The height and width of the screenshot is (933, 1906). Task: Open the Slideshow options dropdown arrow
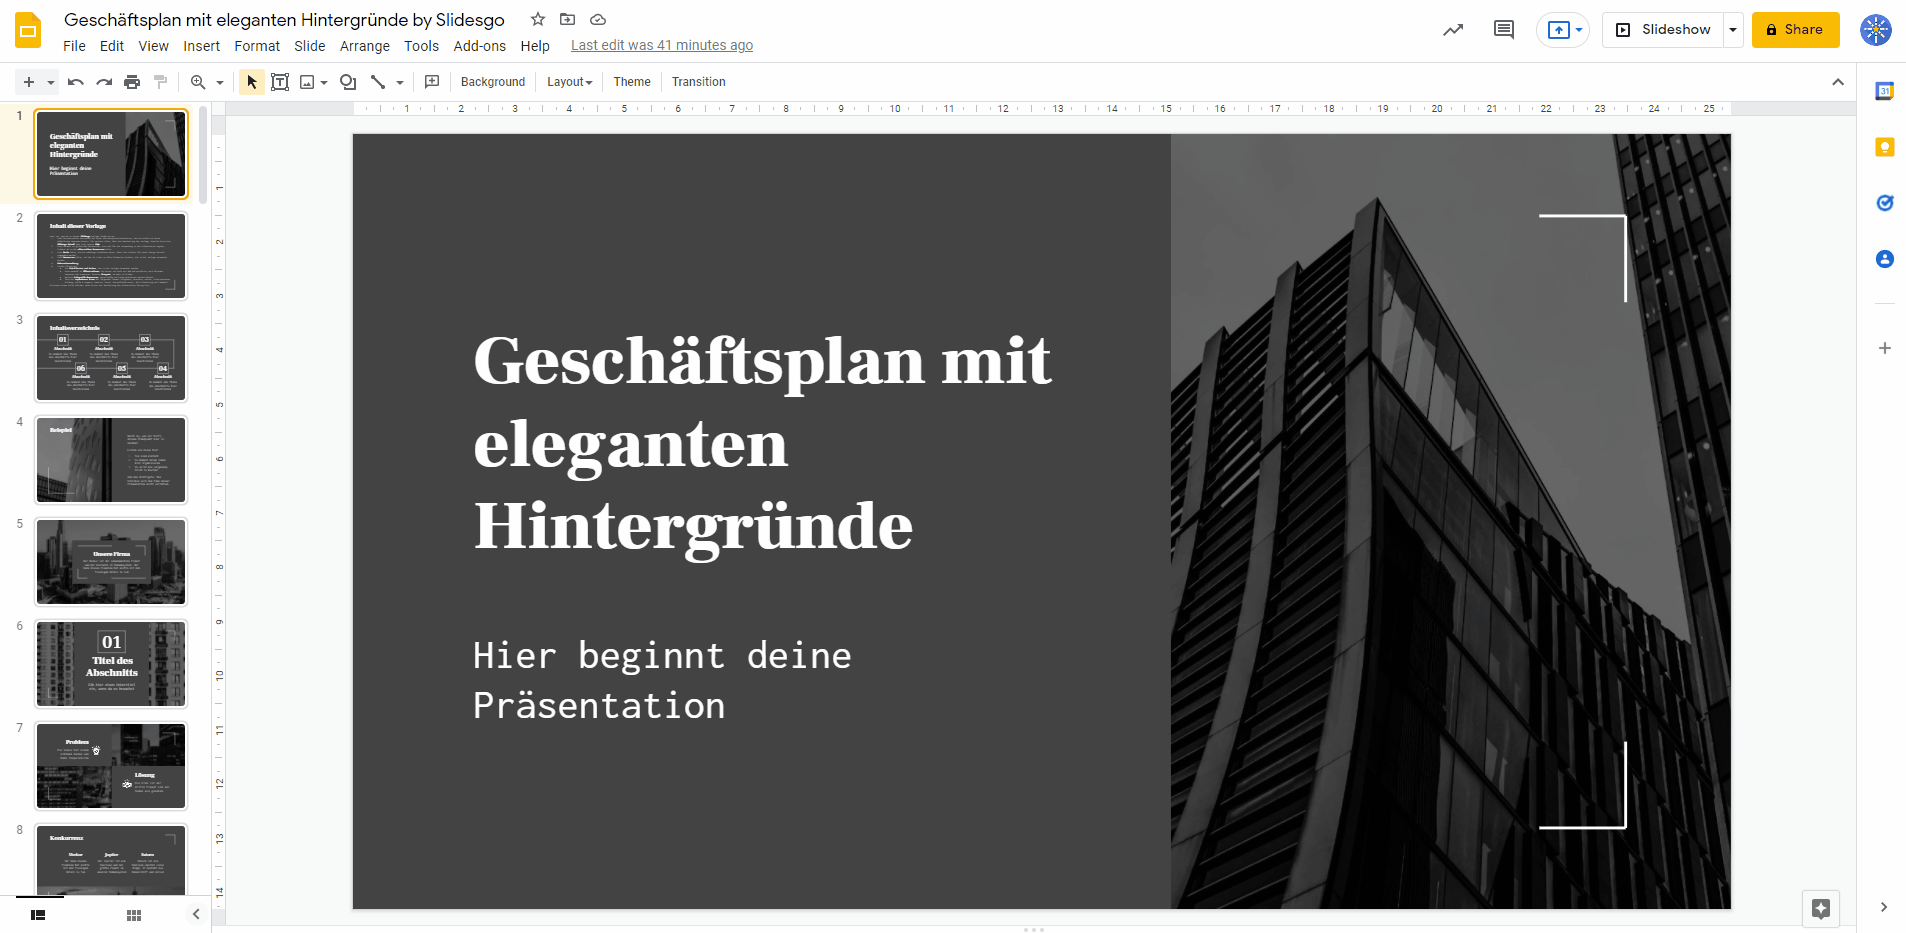point(1733,29)
